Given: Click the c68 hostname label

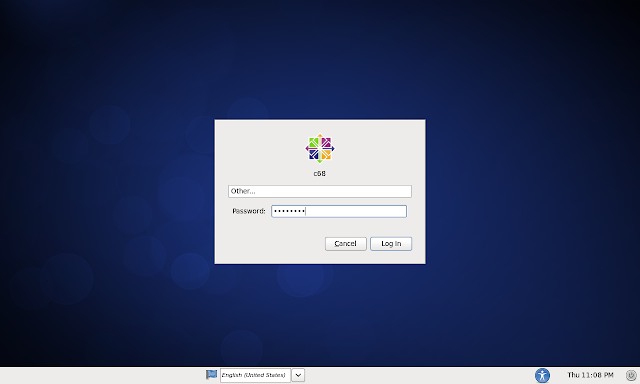Looking at the screenshot, I should [320, 173].
